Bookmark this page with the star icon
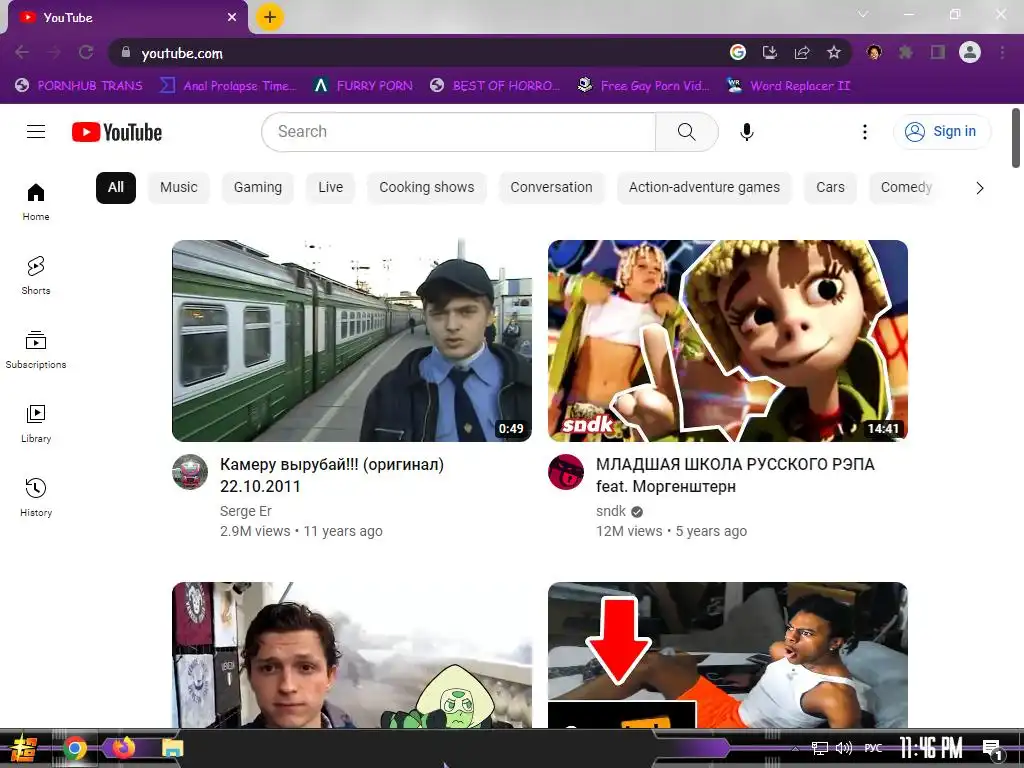This screenshot has width=1024, height=768. pos(834,52)
